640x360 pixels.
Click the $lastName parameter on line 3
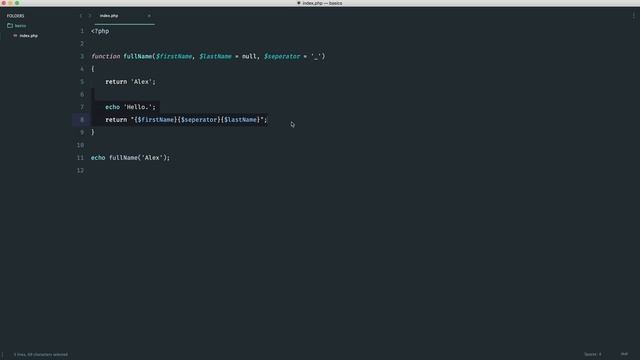point(216,56)
